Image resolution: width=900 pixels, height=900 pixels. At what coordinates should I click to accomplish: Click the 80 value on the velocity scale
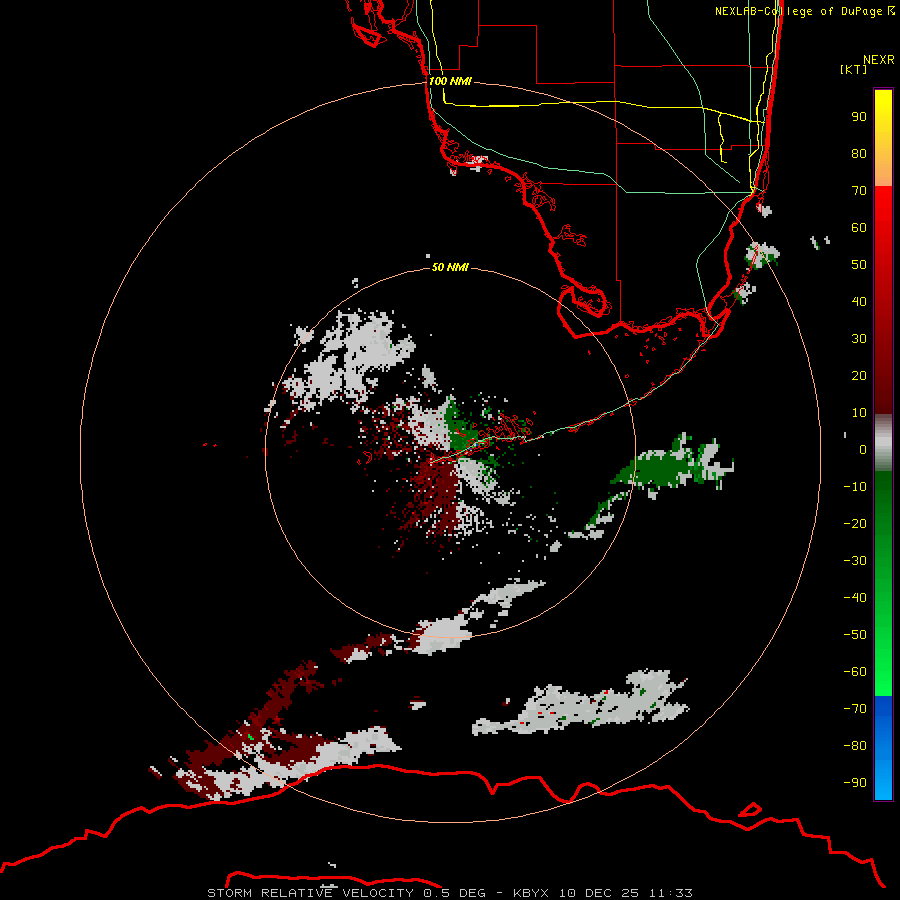(859, 153)
